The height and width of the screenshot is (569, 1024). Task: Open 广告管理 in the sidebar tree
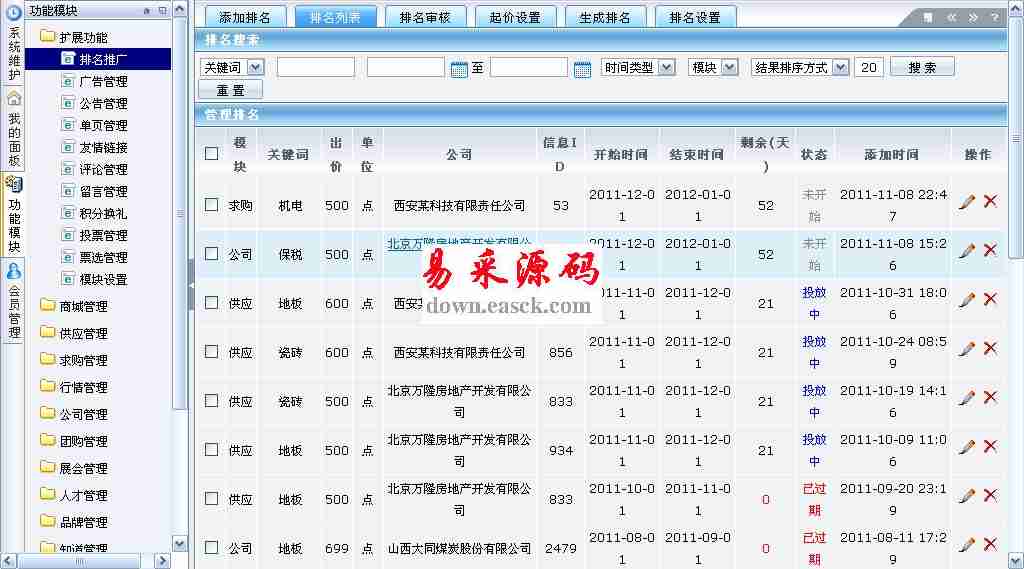click(x=103, y=81)
